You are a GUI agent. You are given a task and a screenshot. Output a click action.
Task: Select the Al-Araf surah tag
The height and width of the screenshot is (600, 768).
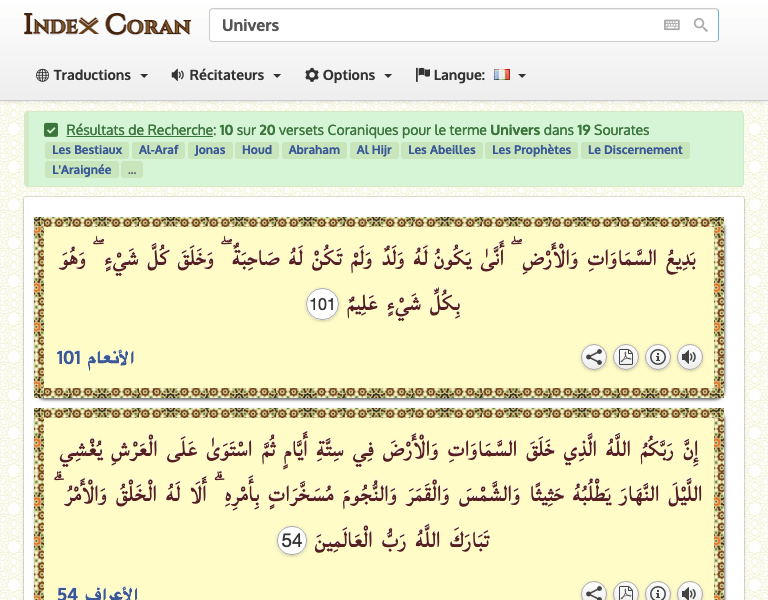pyautogui.click(x=159, y=150)
